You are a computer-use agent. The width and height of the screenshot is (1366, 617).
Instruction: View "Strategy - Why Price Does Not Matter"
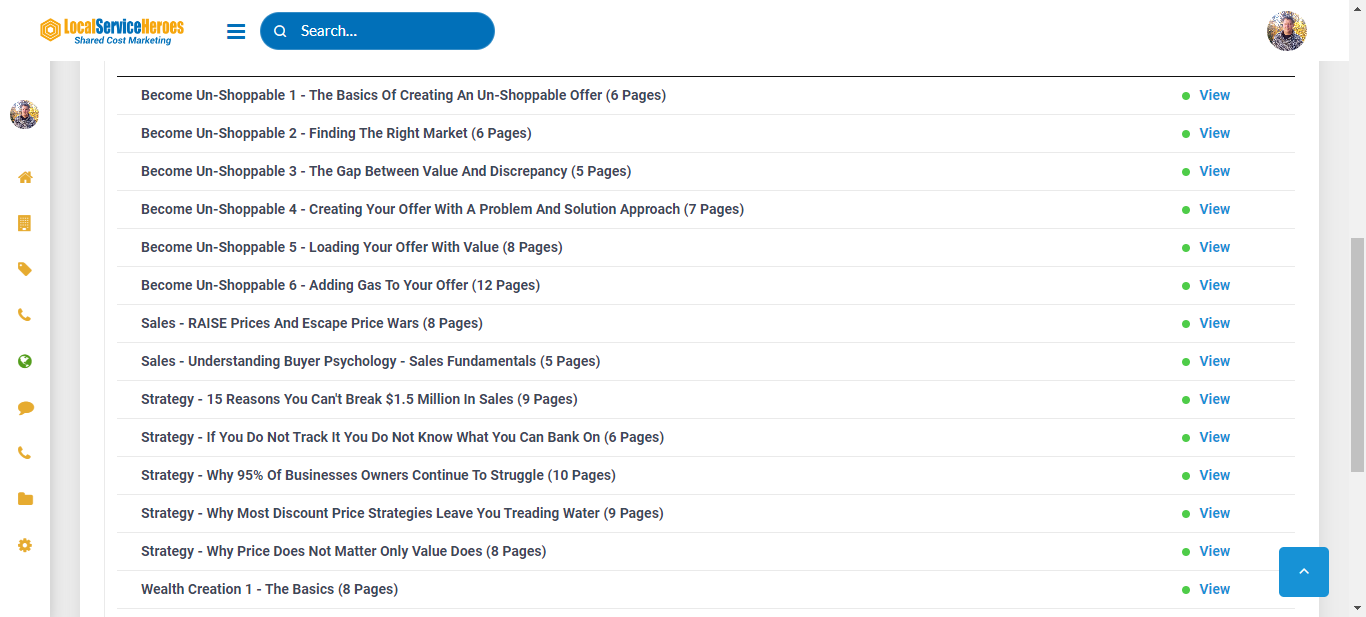pos(1214,551)
